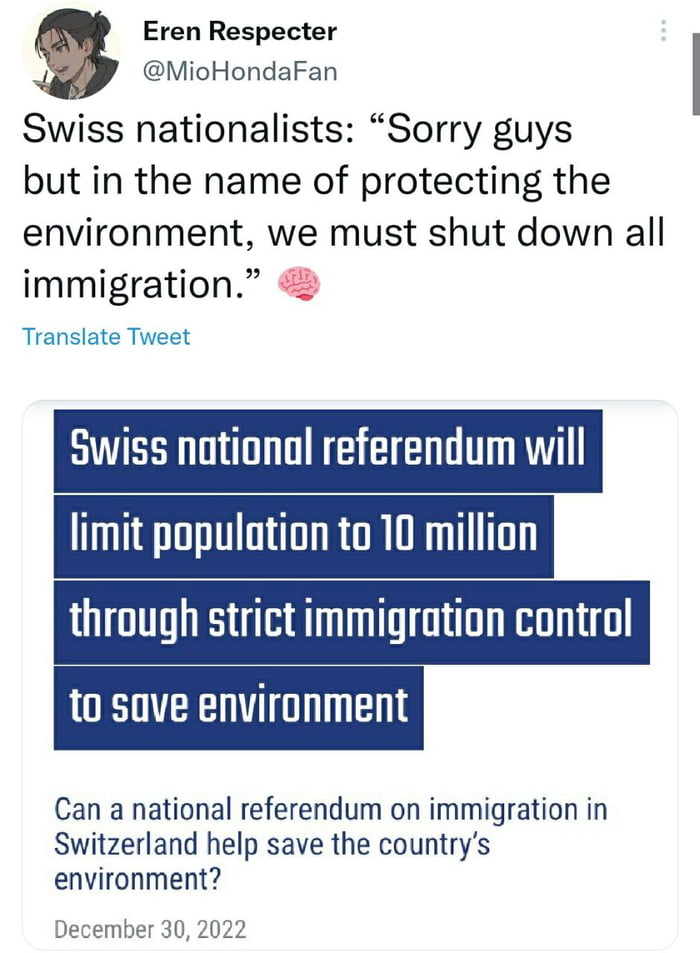Click the tweet line "but in the name of protecting the"
The height and width of the screenshot is (953, 700).
tap(315, 183)
